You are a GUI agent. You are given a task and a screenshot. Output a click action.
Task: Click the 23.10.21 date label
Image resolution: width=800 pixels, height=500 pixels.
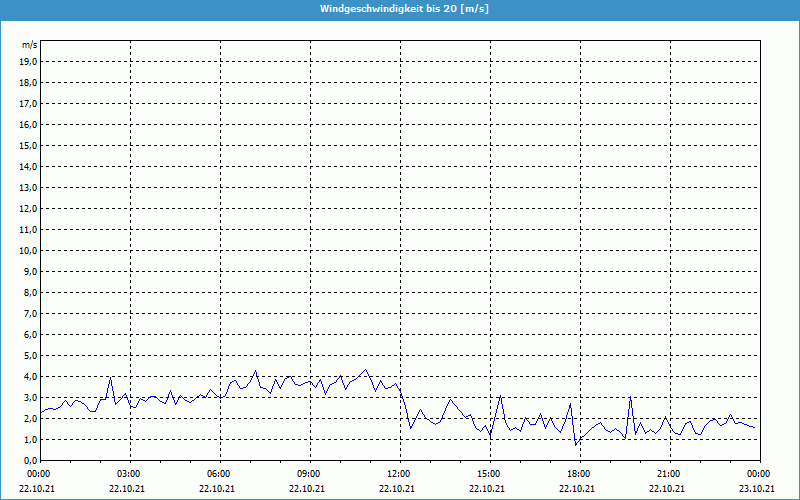(759, 488)
